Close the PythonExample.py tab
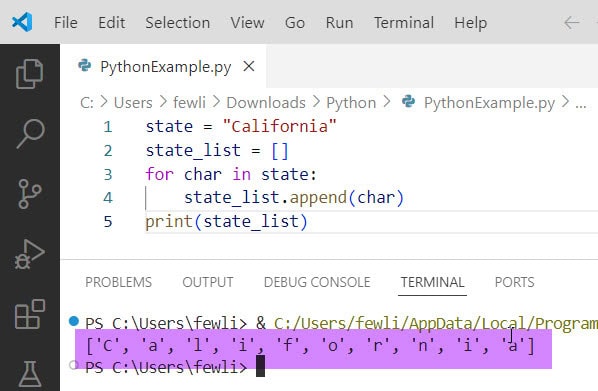Viewport: 598px width, 391px height. pyautogui.click(x=249, y=66)
